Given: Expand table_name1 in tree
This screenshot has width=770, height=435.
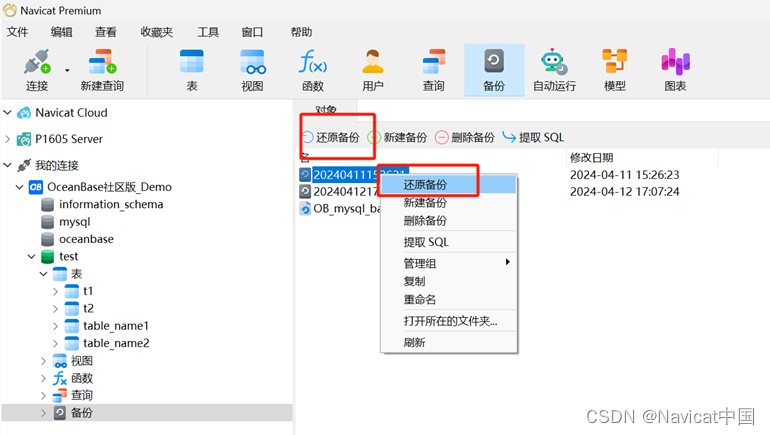Looking at the screenshot, I should pos(55,326).
